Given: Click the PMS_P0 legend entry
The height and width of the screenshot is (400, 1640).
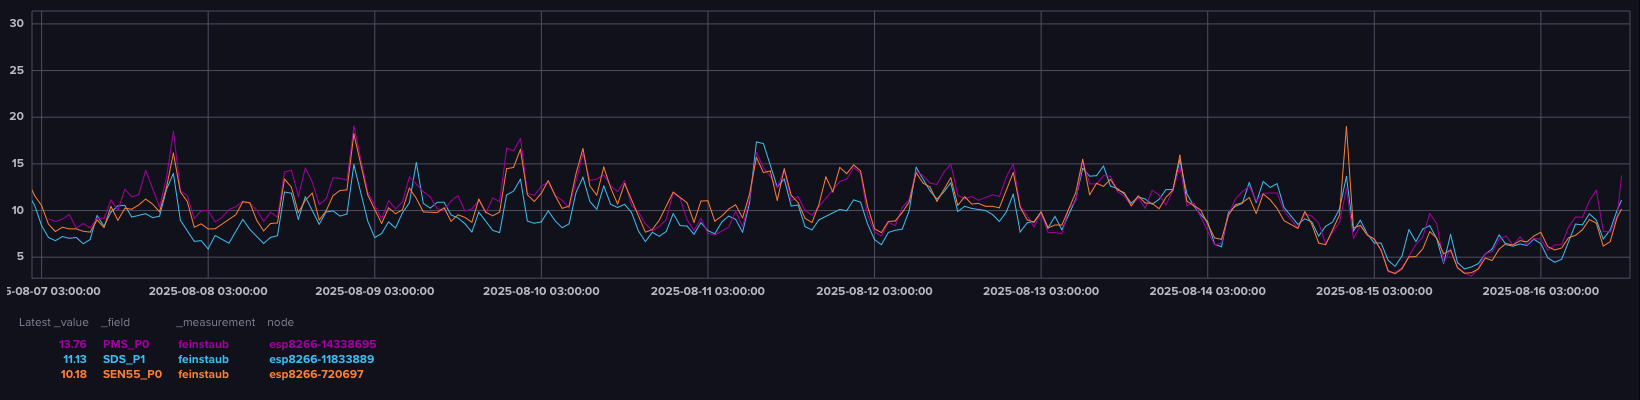Looking at the screenshot, I should [125, 344].
